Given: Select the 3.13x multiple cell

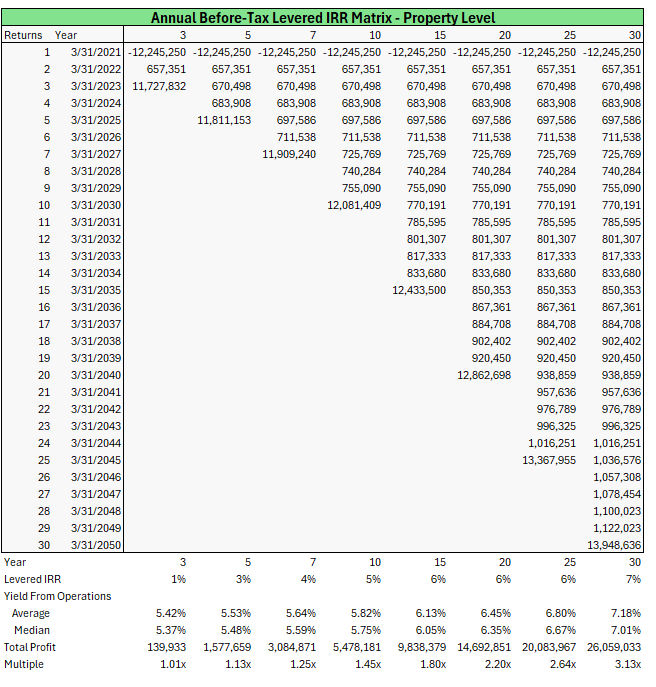Looking at the screenshot, I should point(628,664).
